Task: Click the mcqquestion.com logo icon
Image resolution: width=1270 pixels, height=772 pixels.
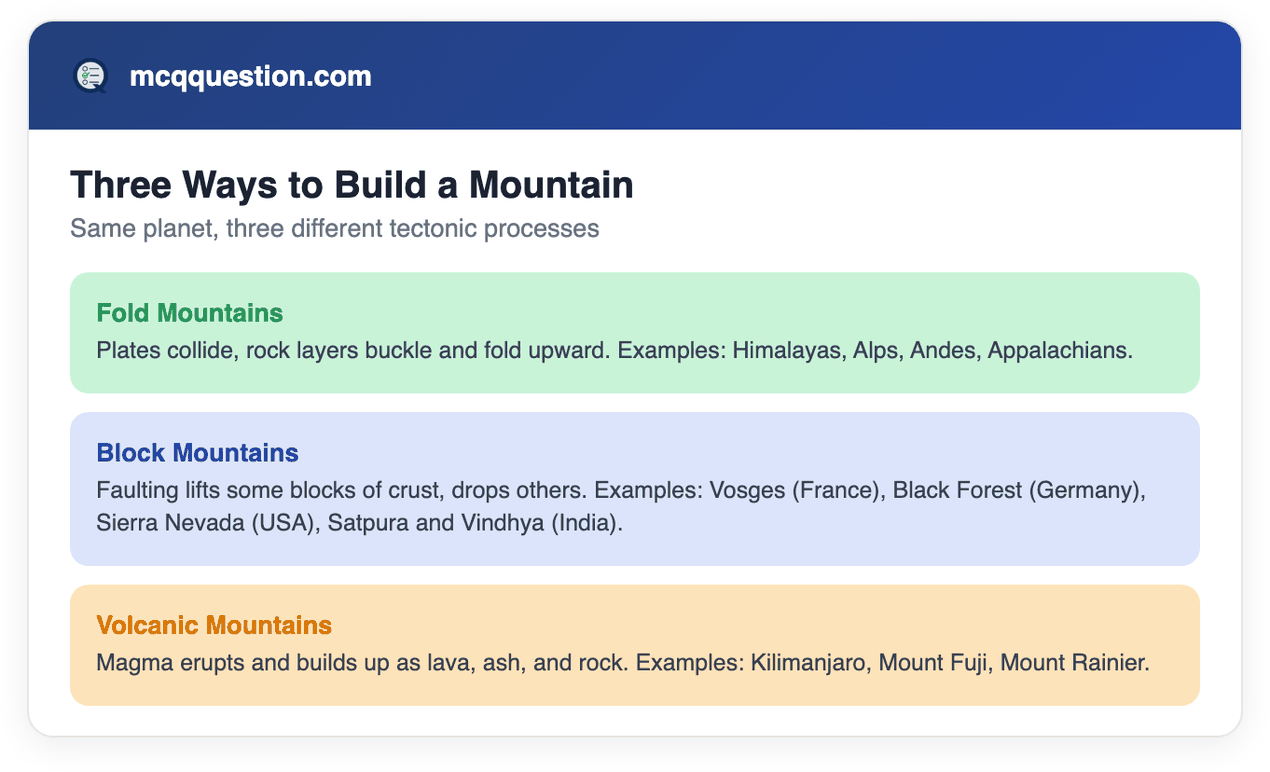Action: [x=90, y=76]
